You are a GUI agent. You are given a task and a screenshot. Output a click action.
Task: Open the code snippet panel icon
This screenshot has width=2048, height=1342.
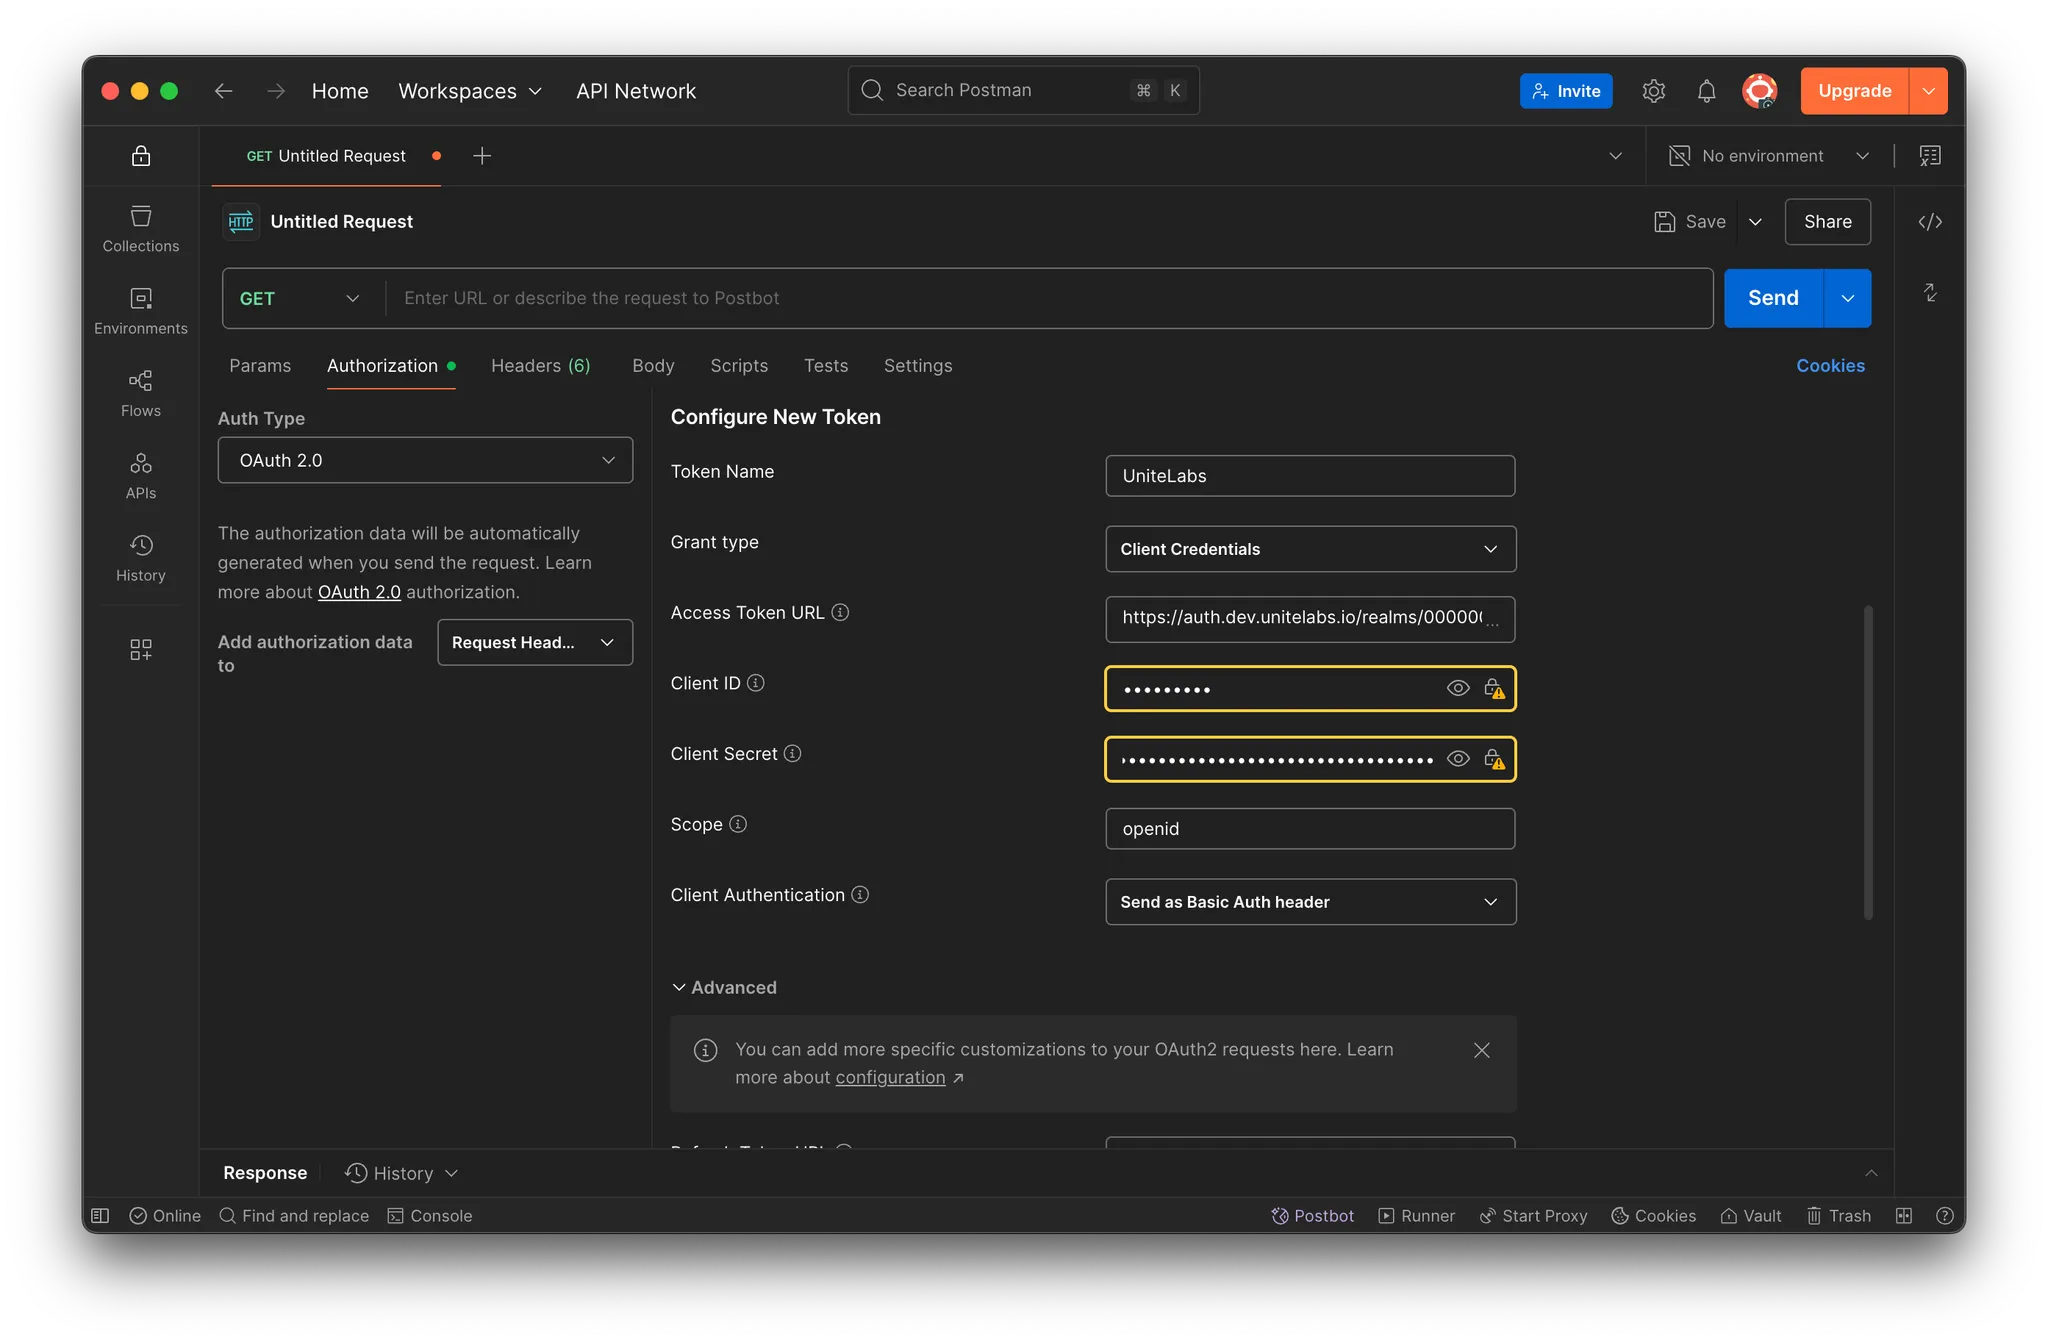pos(1930,222)
